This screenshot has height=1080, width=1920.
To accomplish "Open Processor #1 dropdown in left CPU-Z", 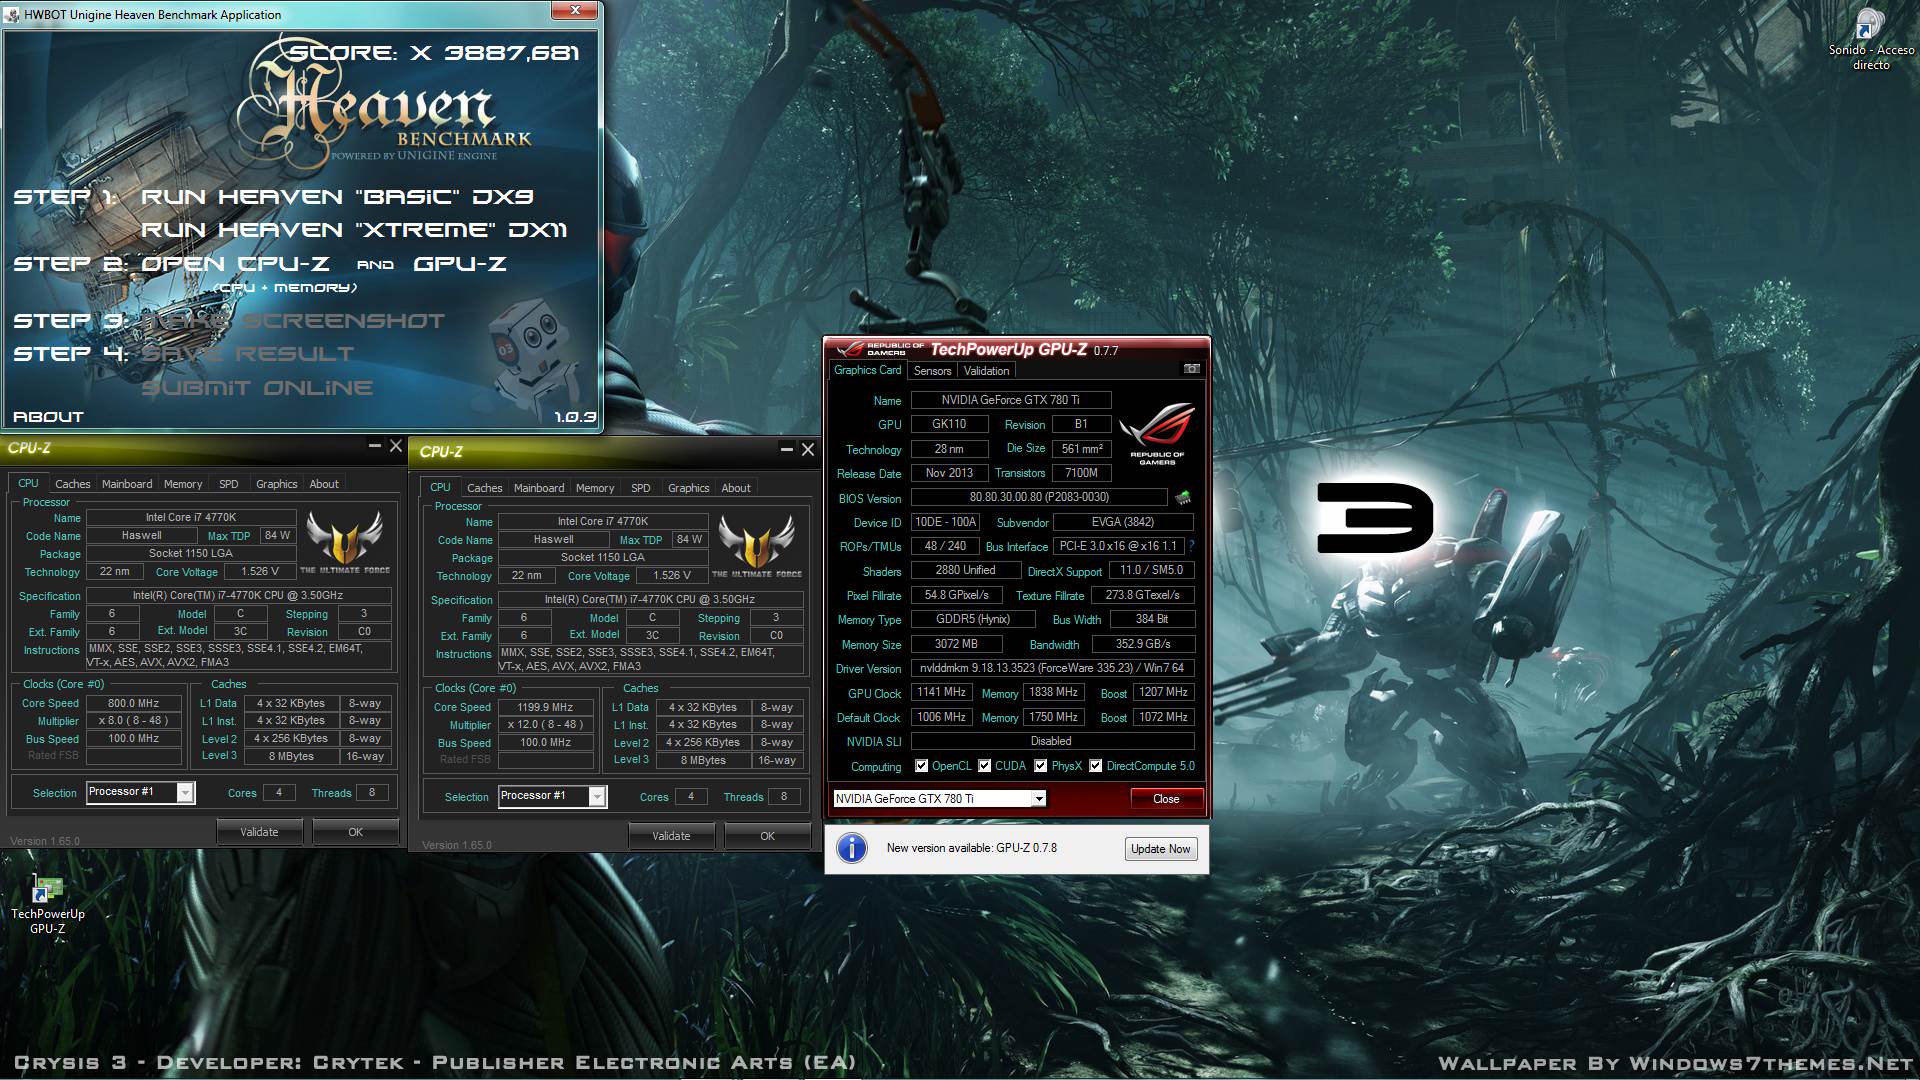I will click(185, 792).
